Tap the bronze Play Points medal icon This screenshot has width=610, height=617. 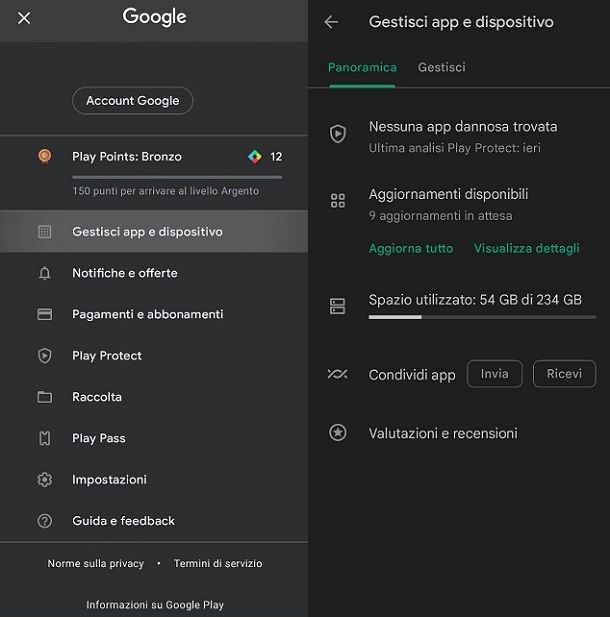click(x=44, y=157)
